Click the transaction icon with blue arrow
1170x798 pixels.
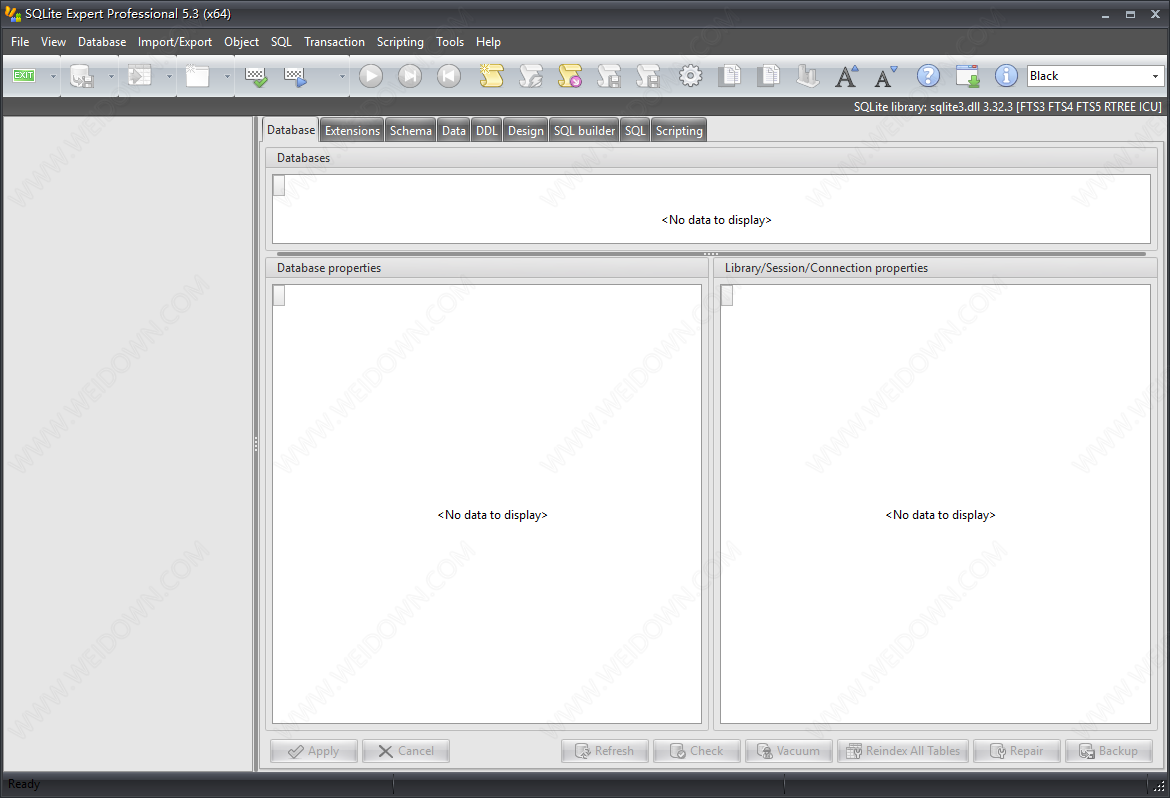coord(295,76)
